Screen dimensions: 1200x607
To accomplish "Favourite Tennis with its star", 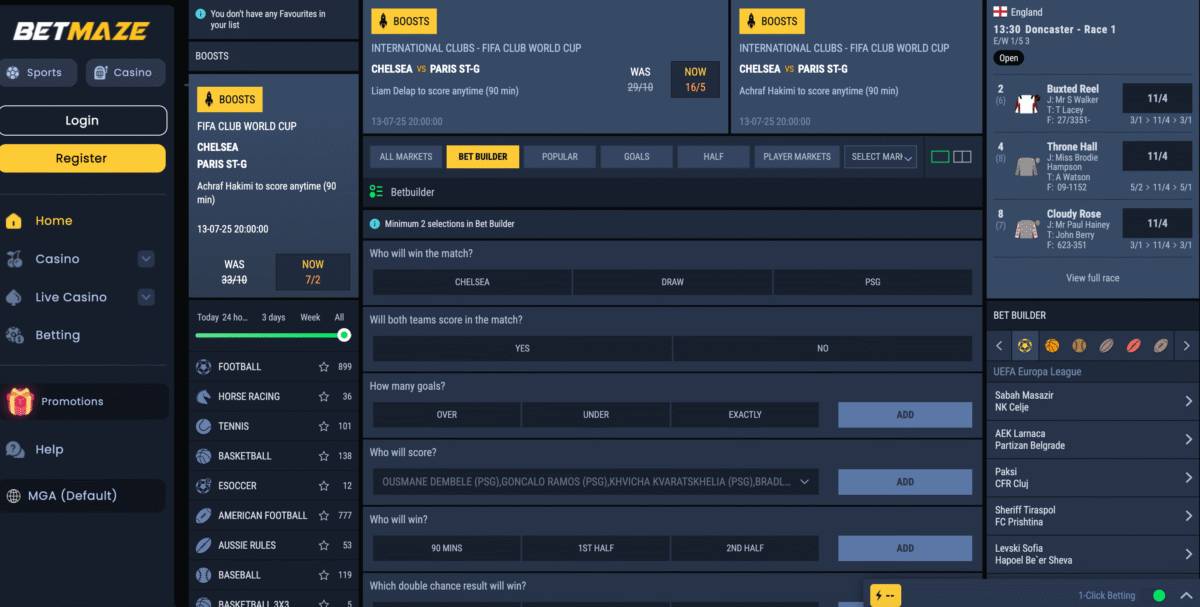I will [x=323, y=426].
